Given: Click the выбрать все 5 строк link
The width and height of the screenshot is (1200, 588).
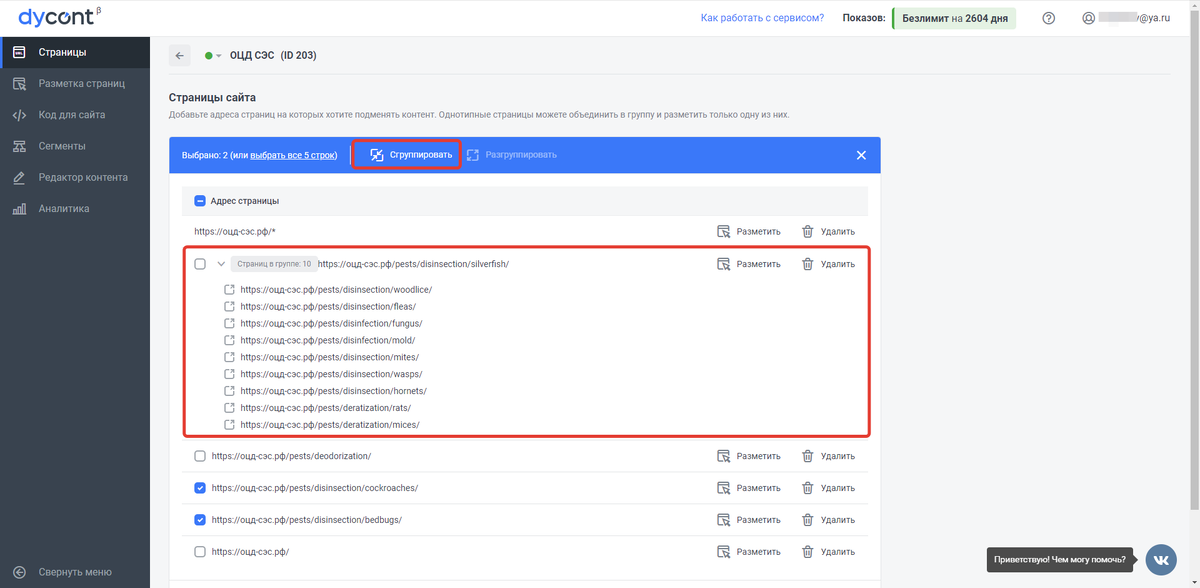Looking at the screenshot, I should click(293, 155).
